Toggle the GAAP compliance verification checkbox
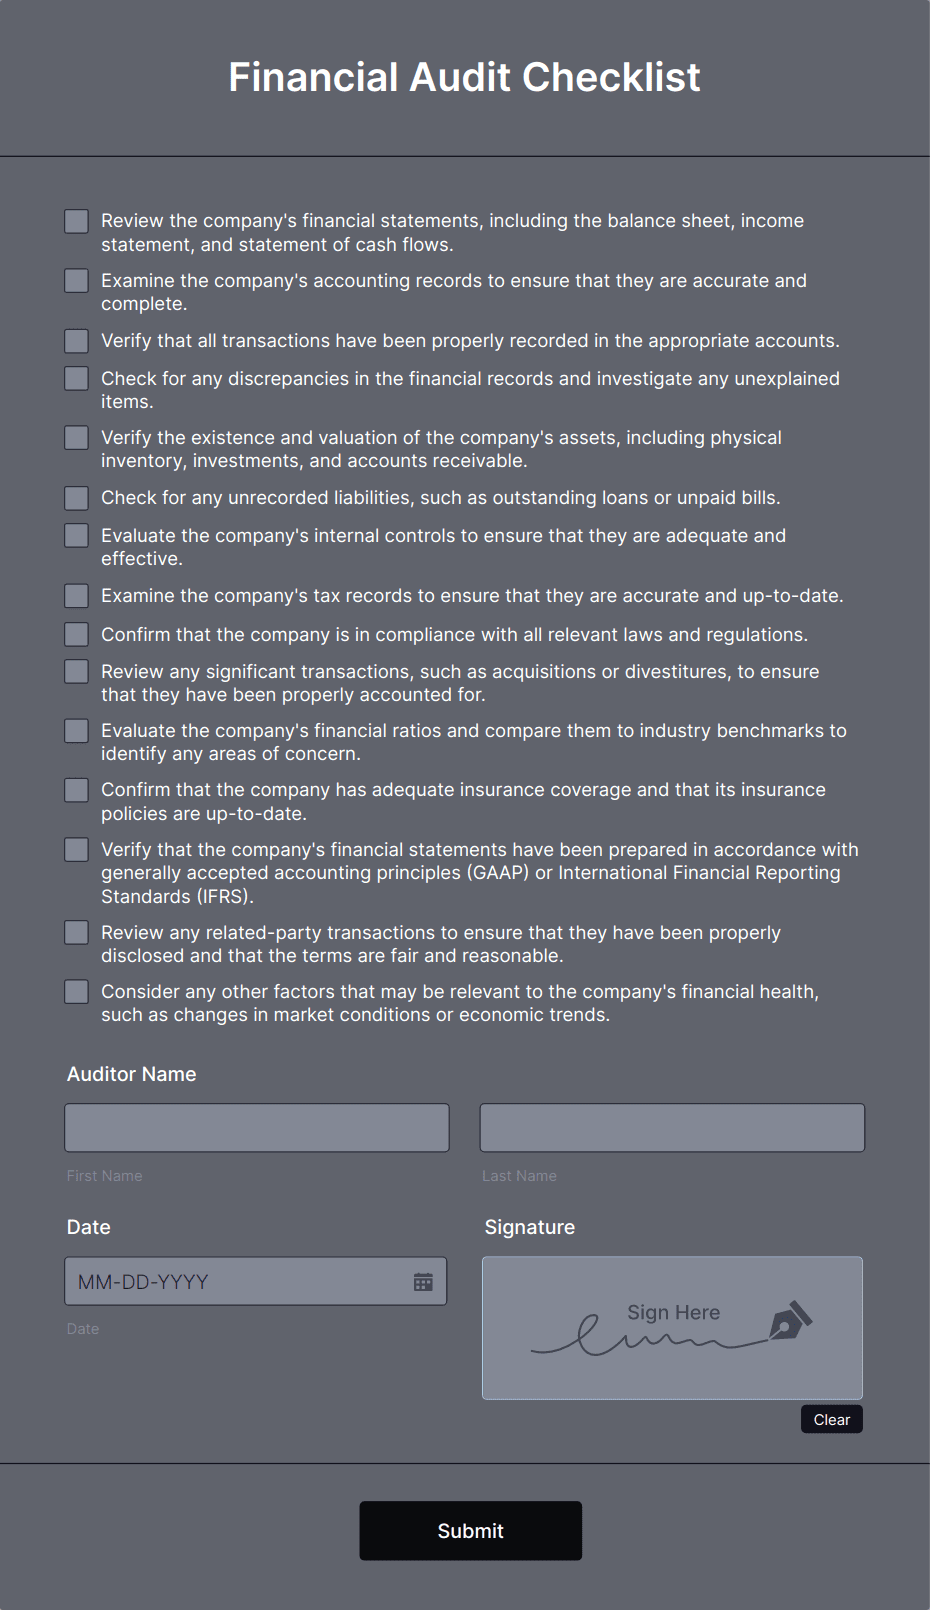The height and width of the screenshot is (1610, 930). 76,849
